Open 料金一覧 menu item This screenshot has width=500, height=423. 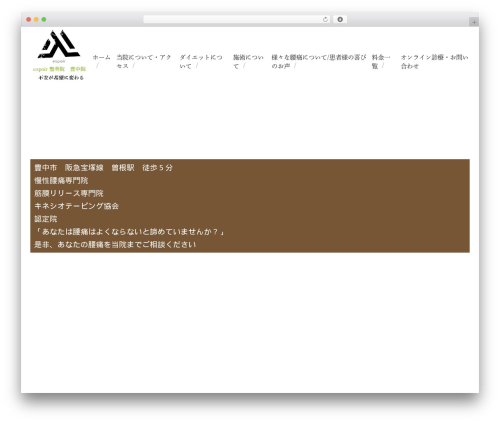click(381, 62)
